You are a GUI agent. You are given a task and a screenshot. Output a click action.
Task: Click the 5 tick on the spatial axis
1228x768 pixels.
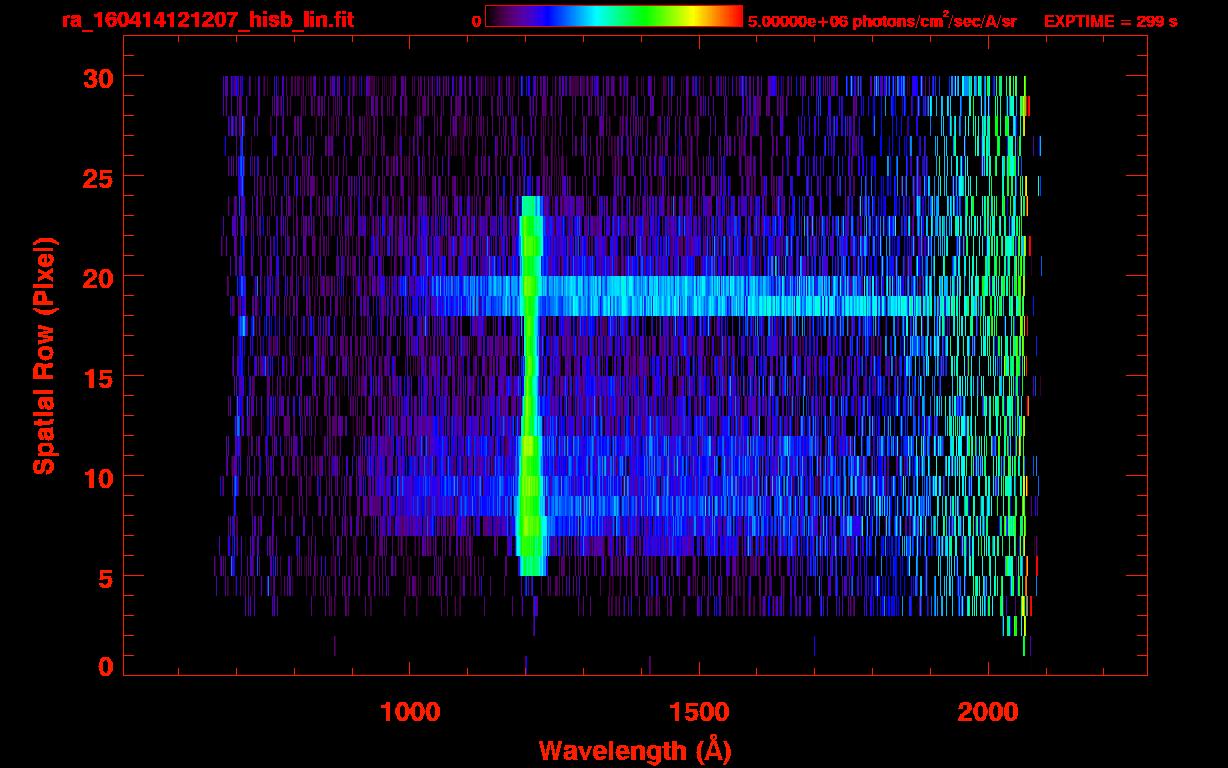coord(104,577)
